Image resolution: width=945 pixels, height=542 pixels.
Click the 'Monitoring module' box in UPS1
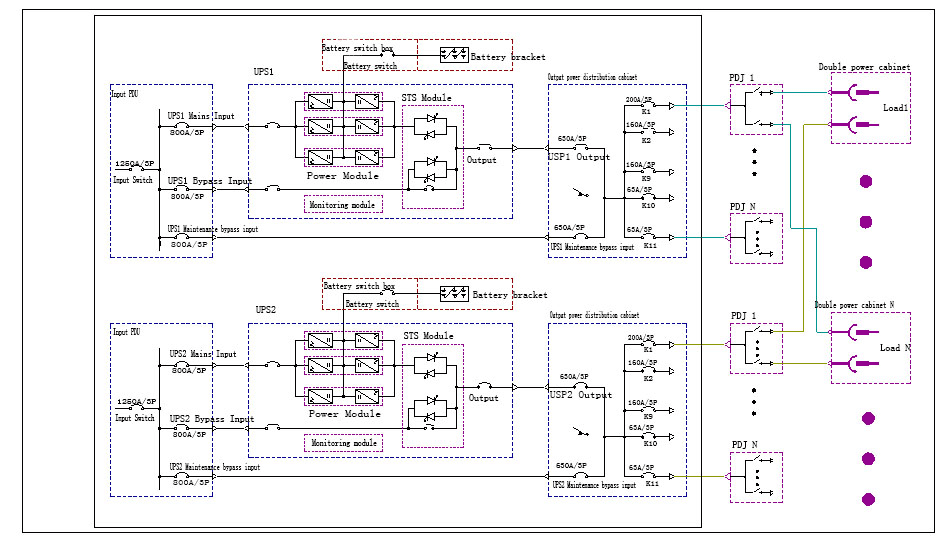coord(343,204)
